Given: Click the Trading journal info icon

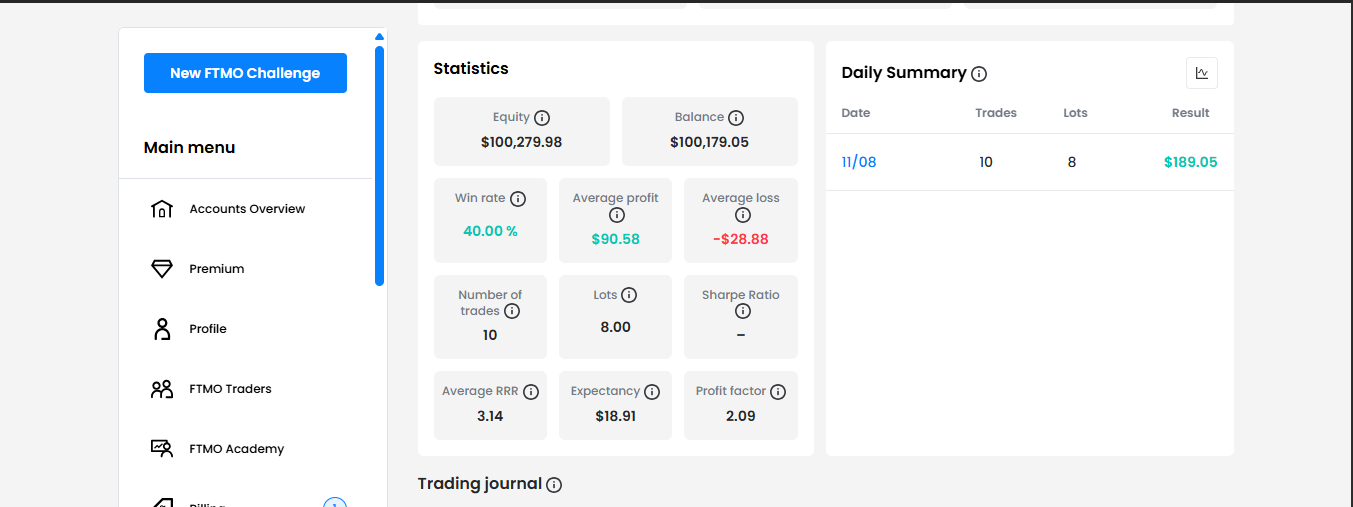Looking at the screenshot, I should [x=554, y=485].
